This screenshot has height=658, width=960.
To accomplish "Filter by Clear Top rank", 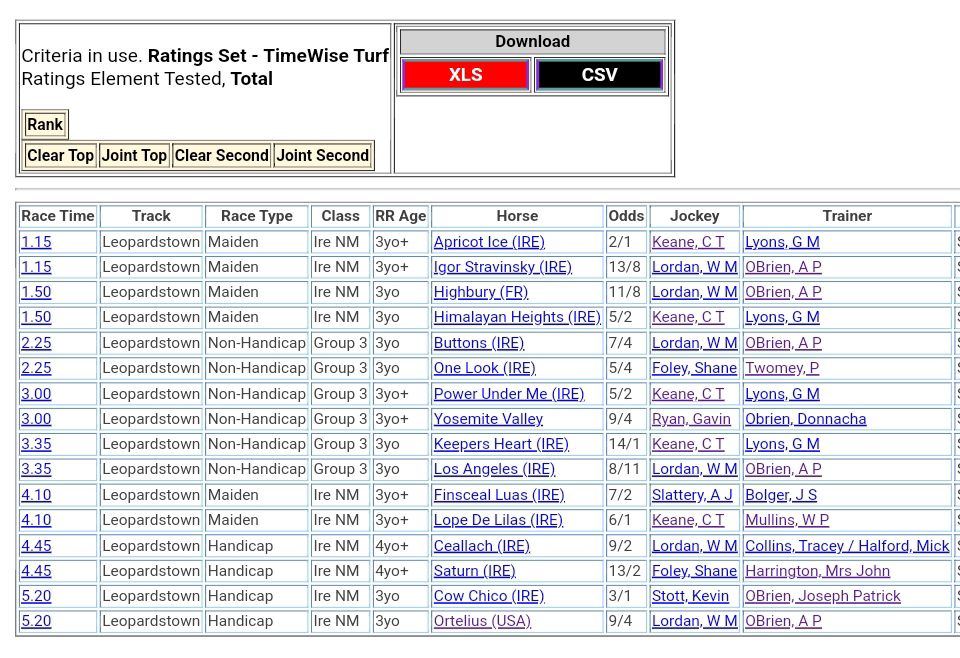I will coord(60,156).
